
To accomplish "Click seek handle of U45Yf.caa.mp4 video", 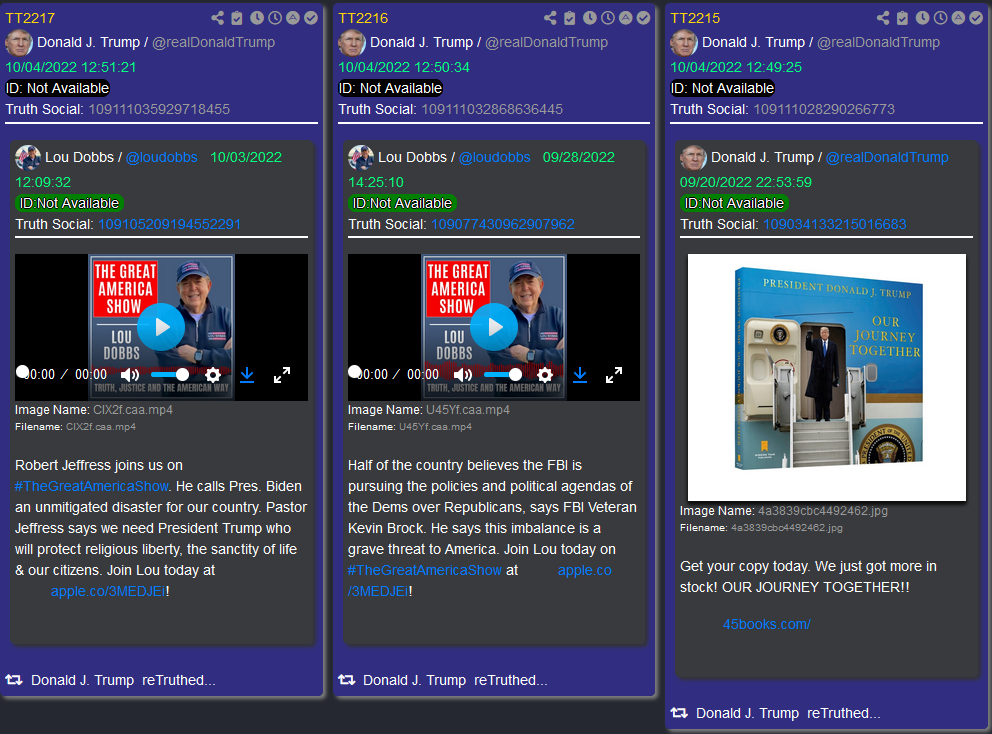I will click(355, 371).
